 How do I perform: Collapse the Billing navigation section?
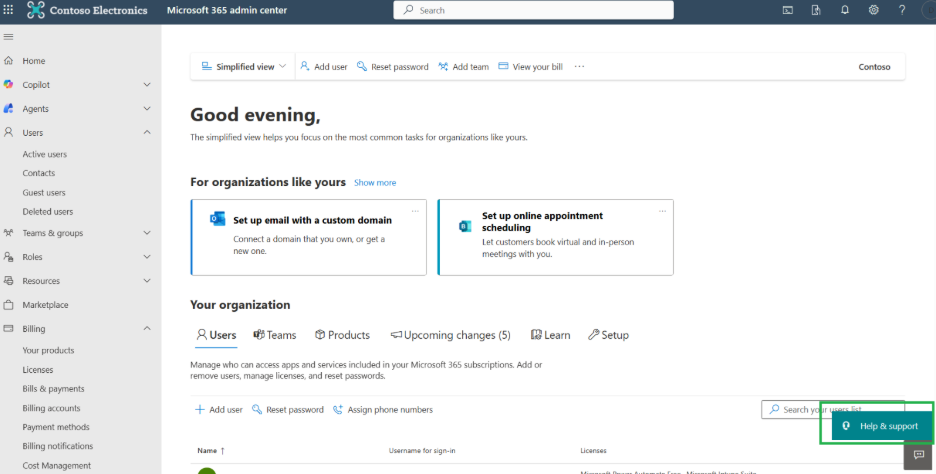pos(147,328)
